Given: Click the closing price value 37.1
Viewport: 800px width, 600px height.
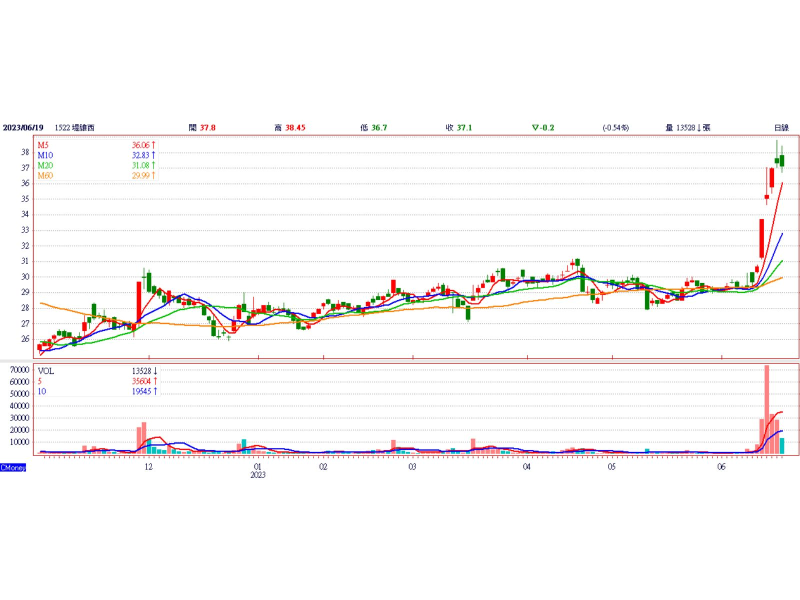Looking at the screenshot, I should click(464, 128).
